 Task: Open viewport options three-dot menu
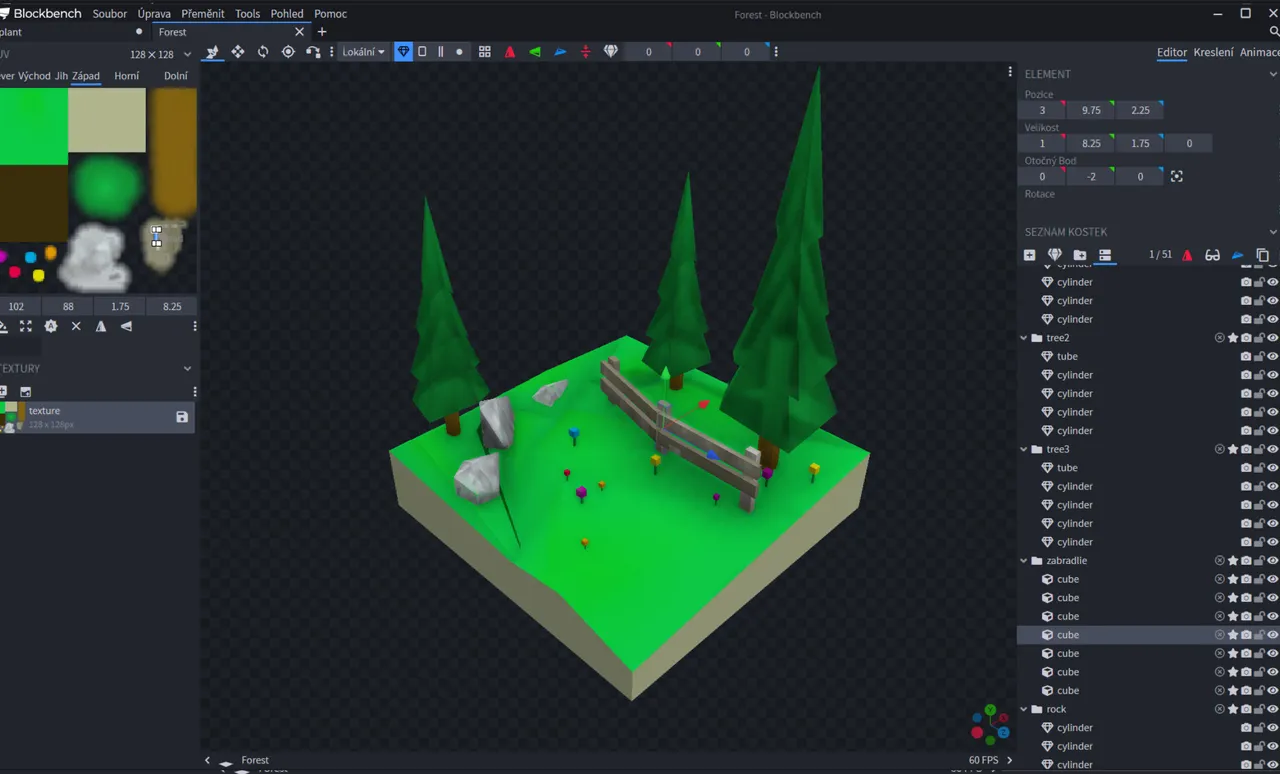[x=1010, y=72]
